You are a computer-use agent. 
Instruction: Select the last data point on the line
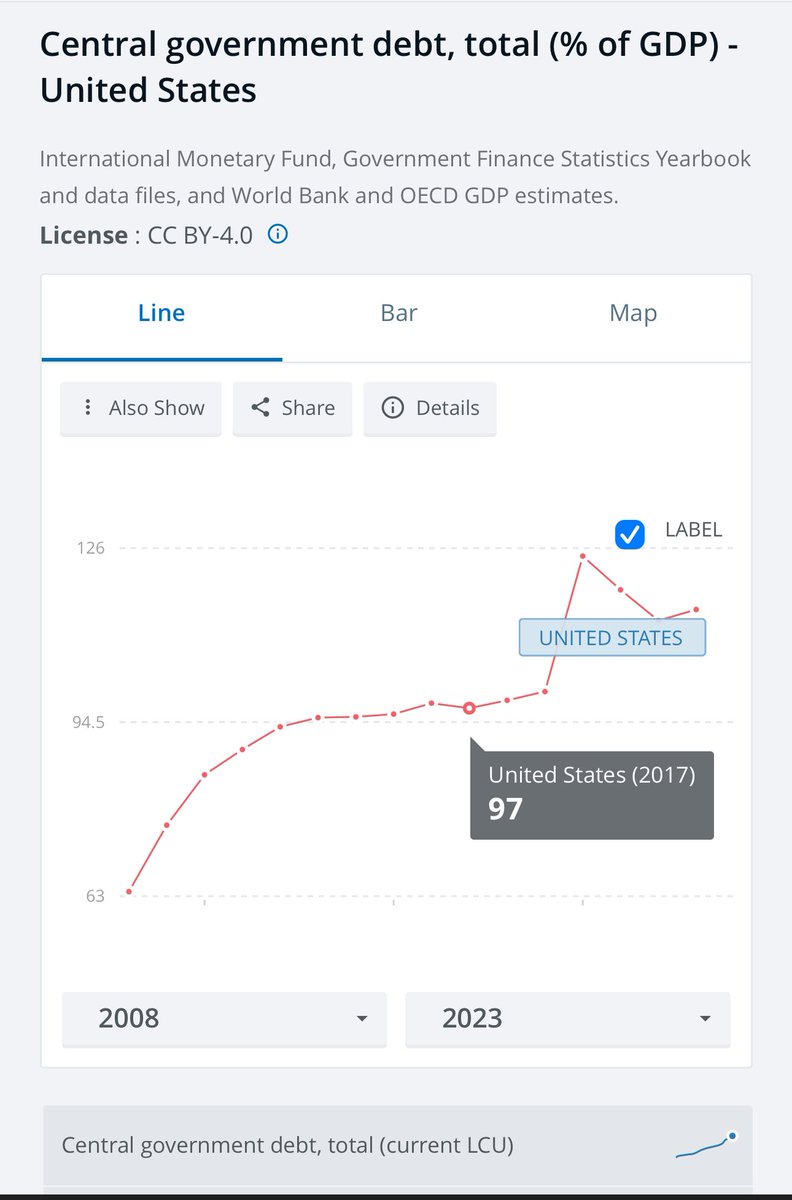point(696,609)
